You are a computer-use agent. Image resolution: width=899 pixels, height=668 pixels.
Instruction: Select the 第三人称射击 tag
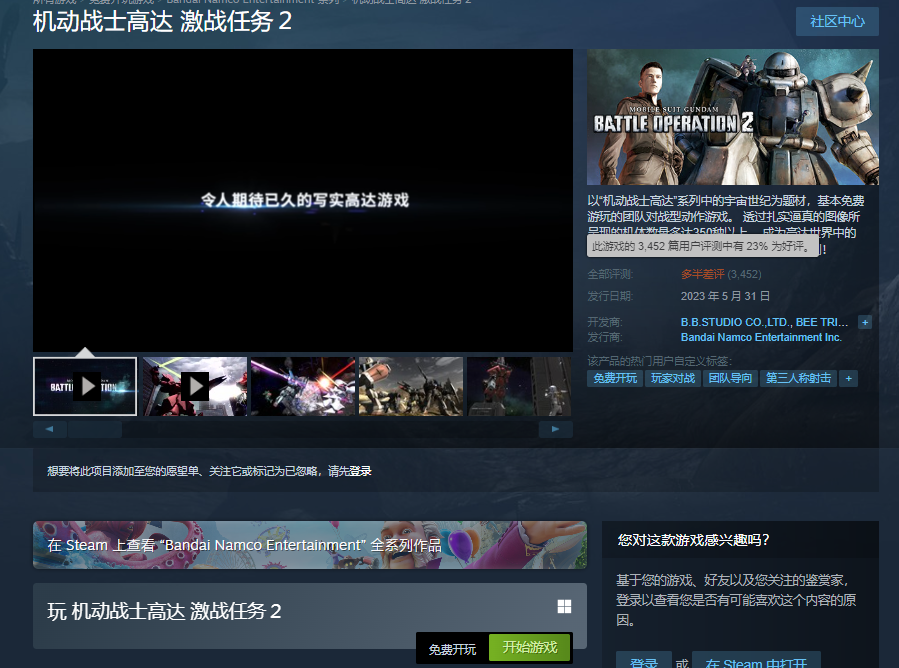(798, 378)
